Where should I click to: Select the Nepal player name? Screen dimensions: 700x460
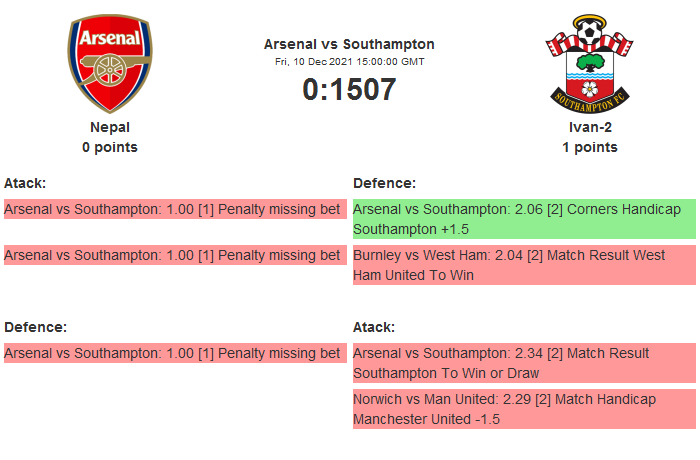pos(110,127)
